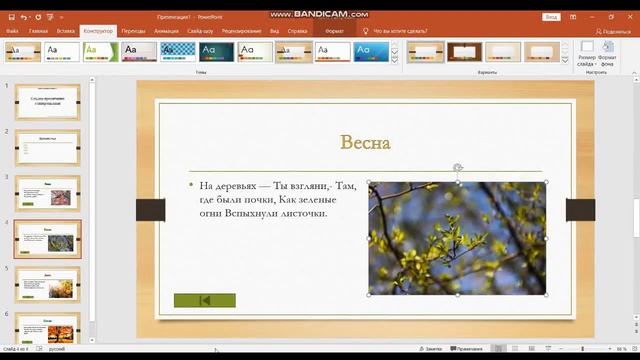Viewport: 640px width, 360px height.
Task: Click the zoom slider handle in status bar
Action: [582, 349]
